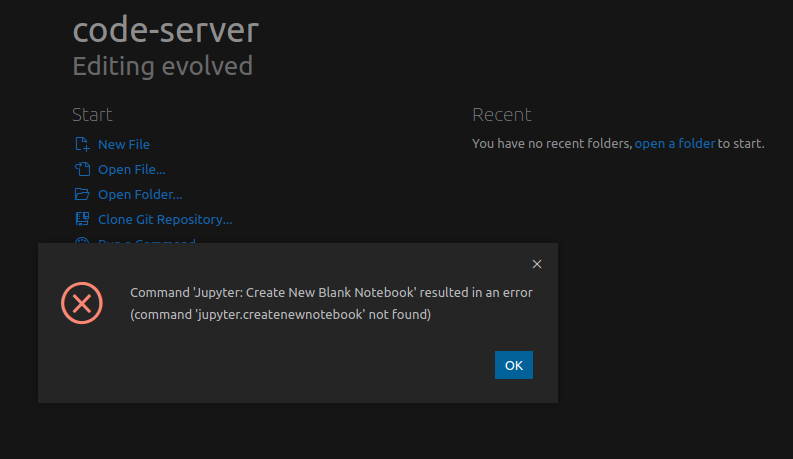Click the 'Start' heading
Screen dimensions: 793x459
(x=92, y=115)
